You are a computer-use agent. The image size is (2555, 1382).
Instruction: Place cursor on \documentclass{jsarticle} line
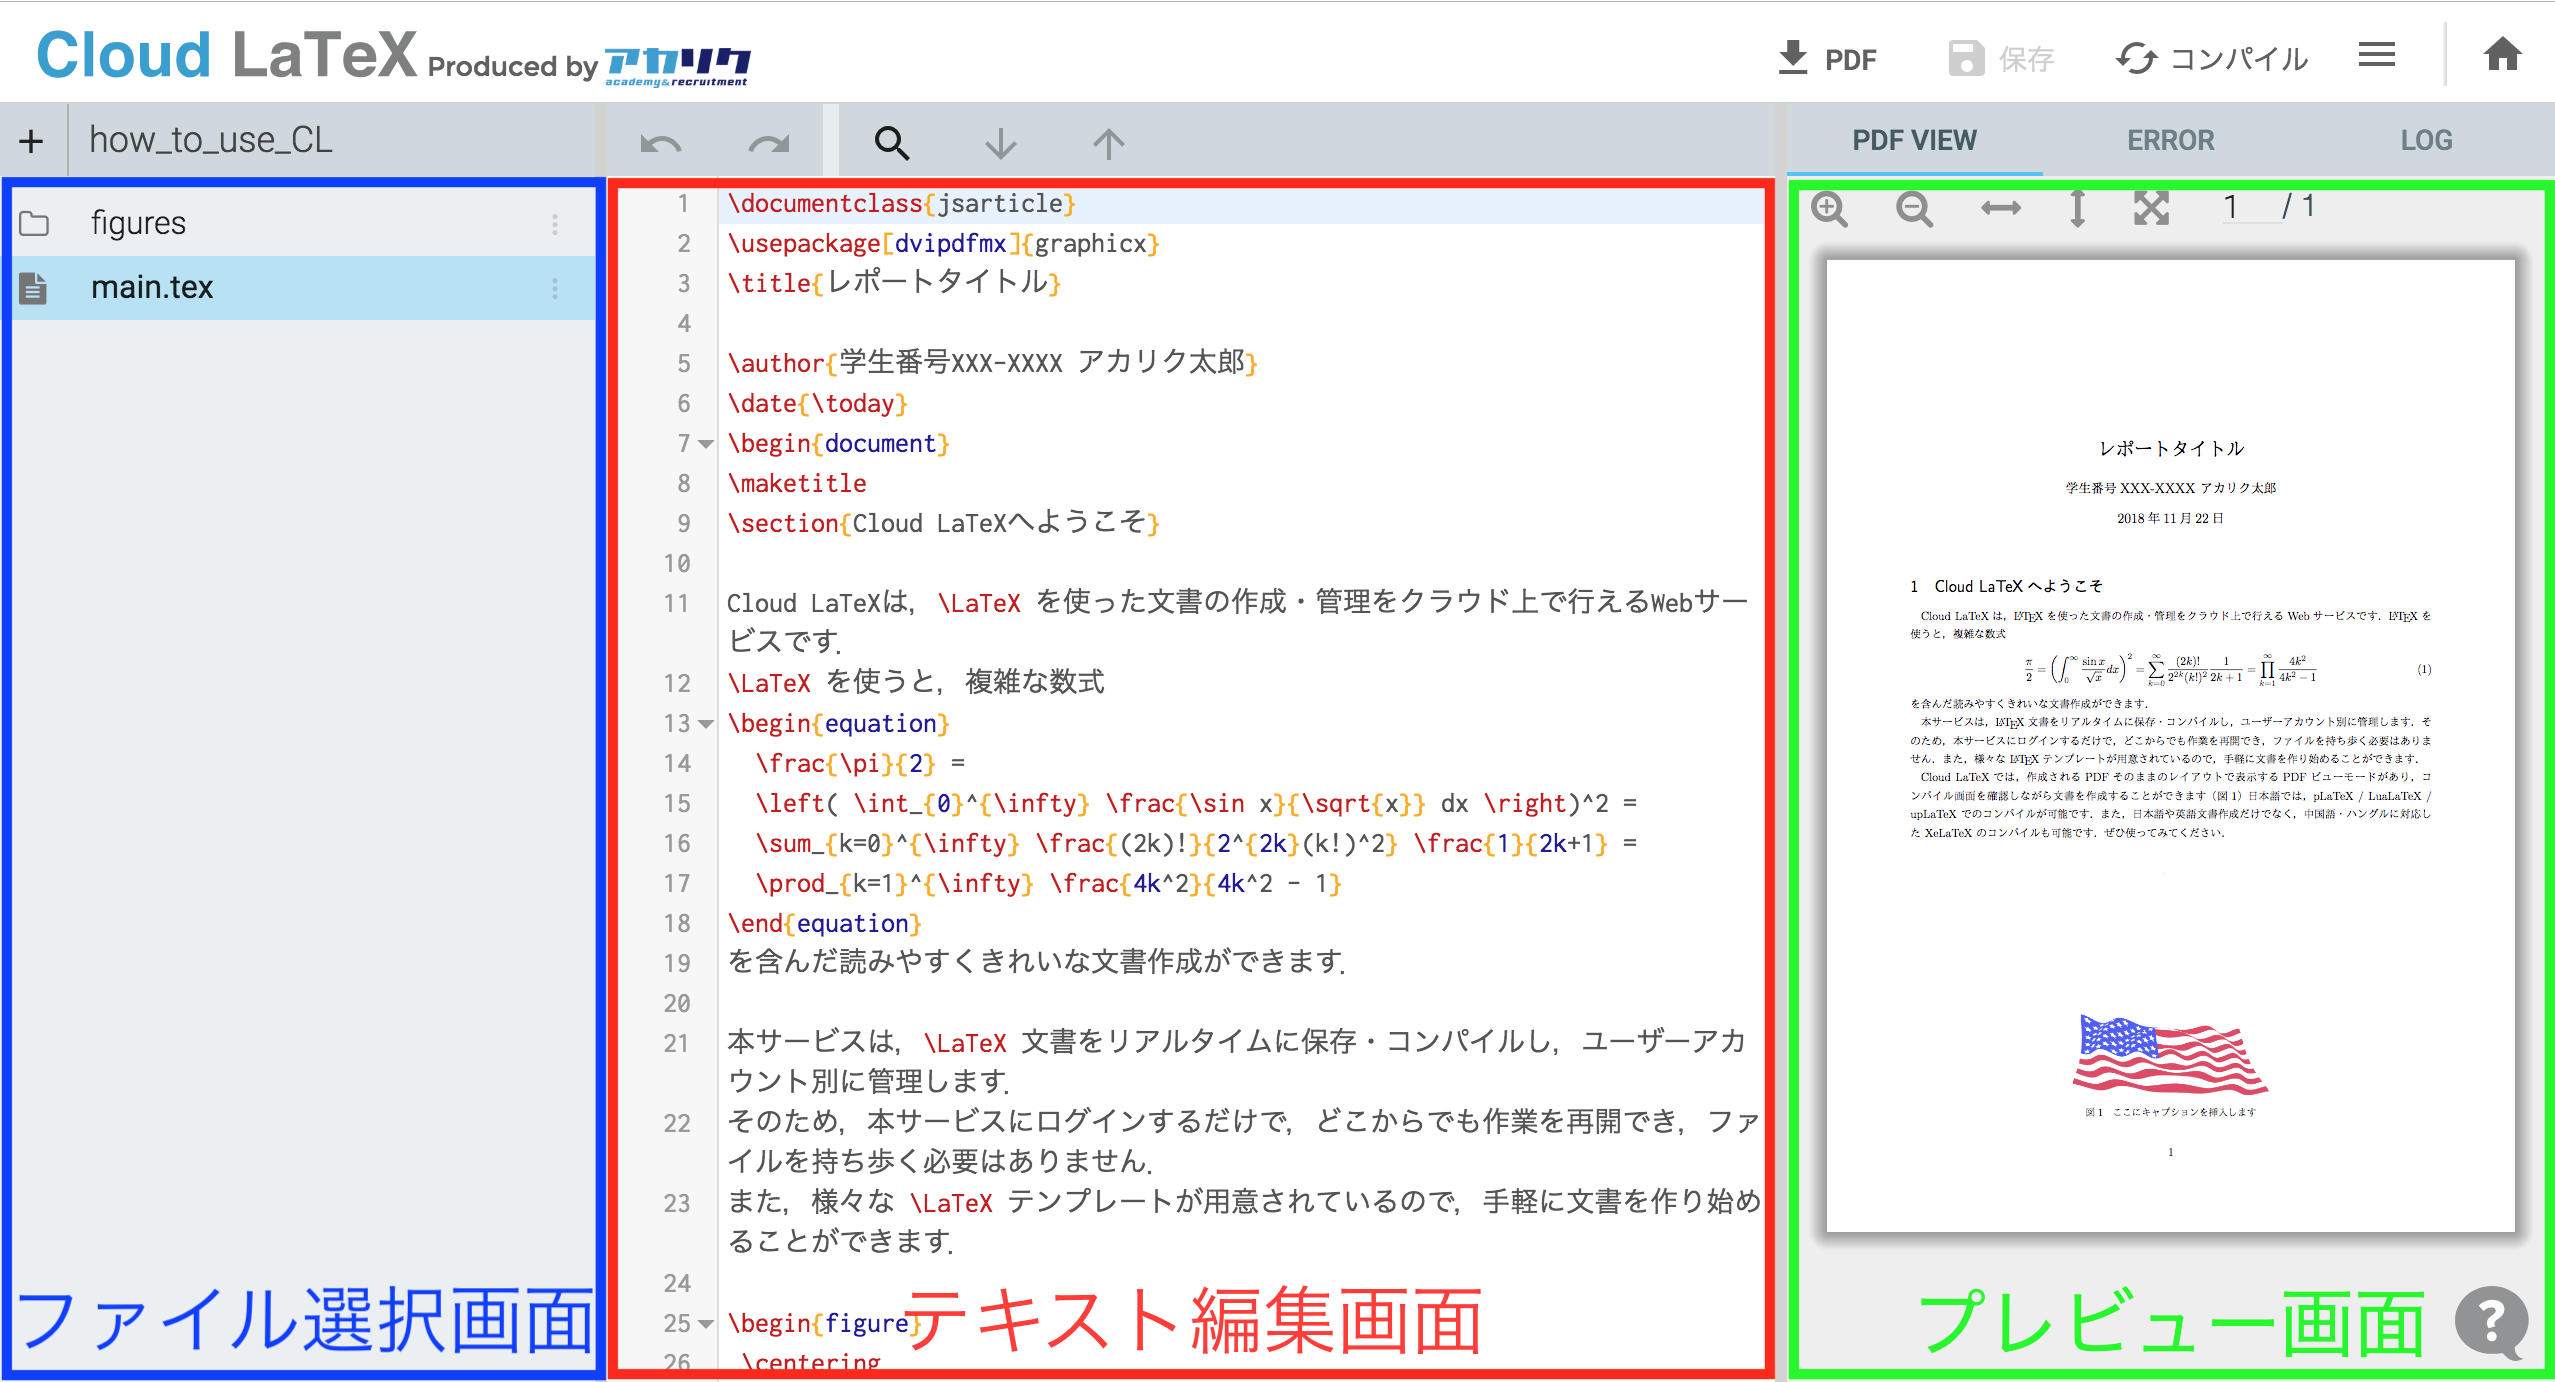1240,204
